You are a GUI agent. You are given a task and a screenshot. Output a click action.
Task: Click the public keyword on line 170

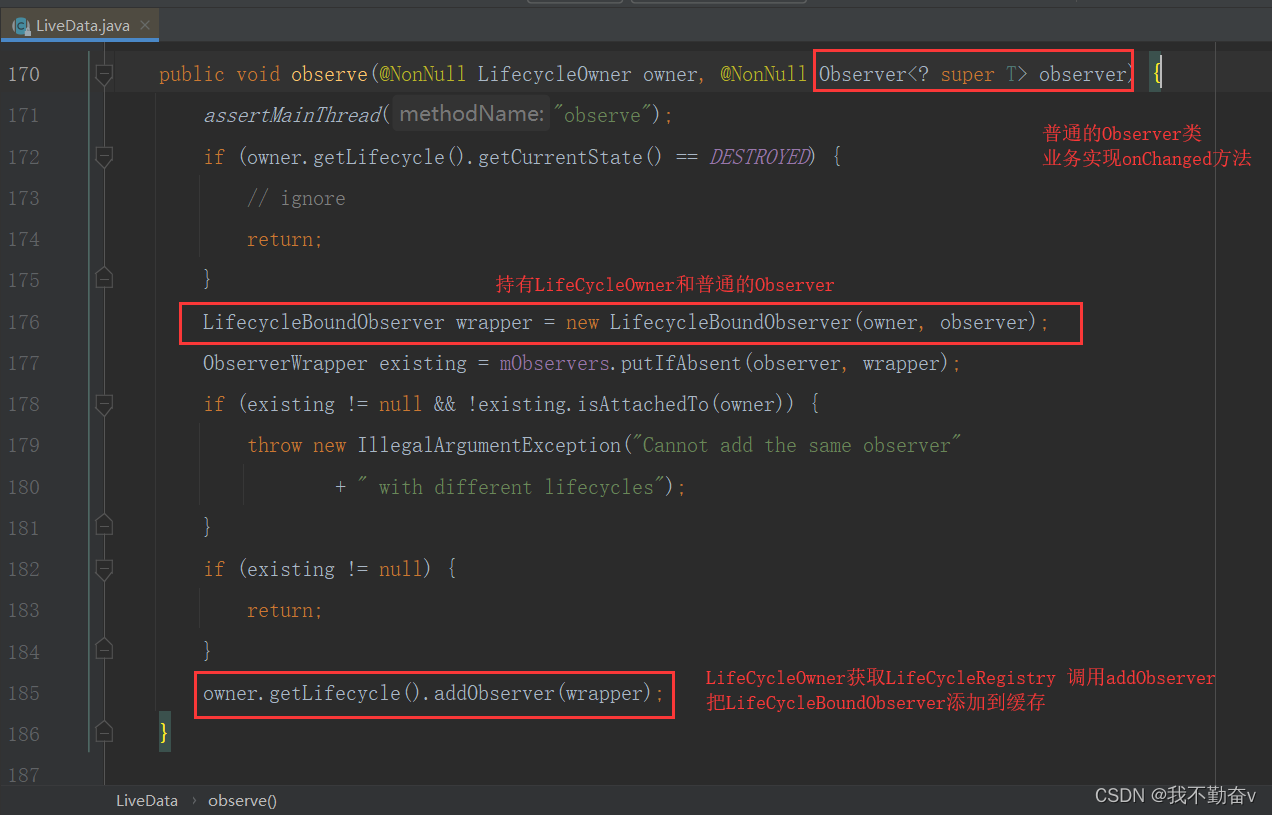pyautogui.click(x=192, y=74)
